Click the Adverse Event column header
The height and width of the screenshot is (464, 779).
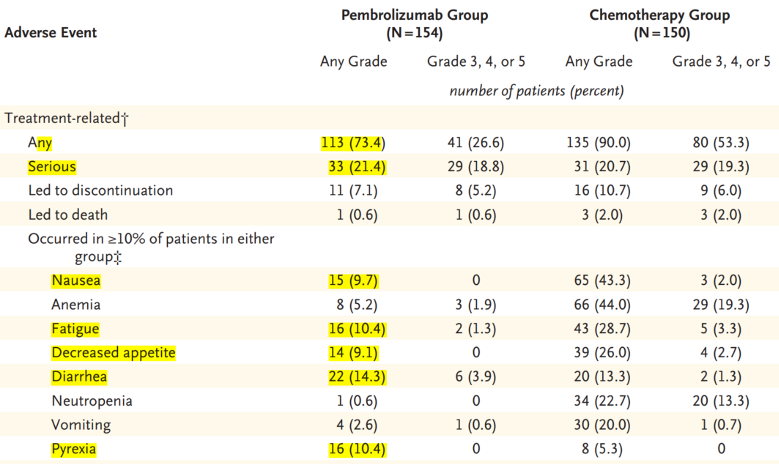(51, 32)
